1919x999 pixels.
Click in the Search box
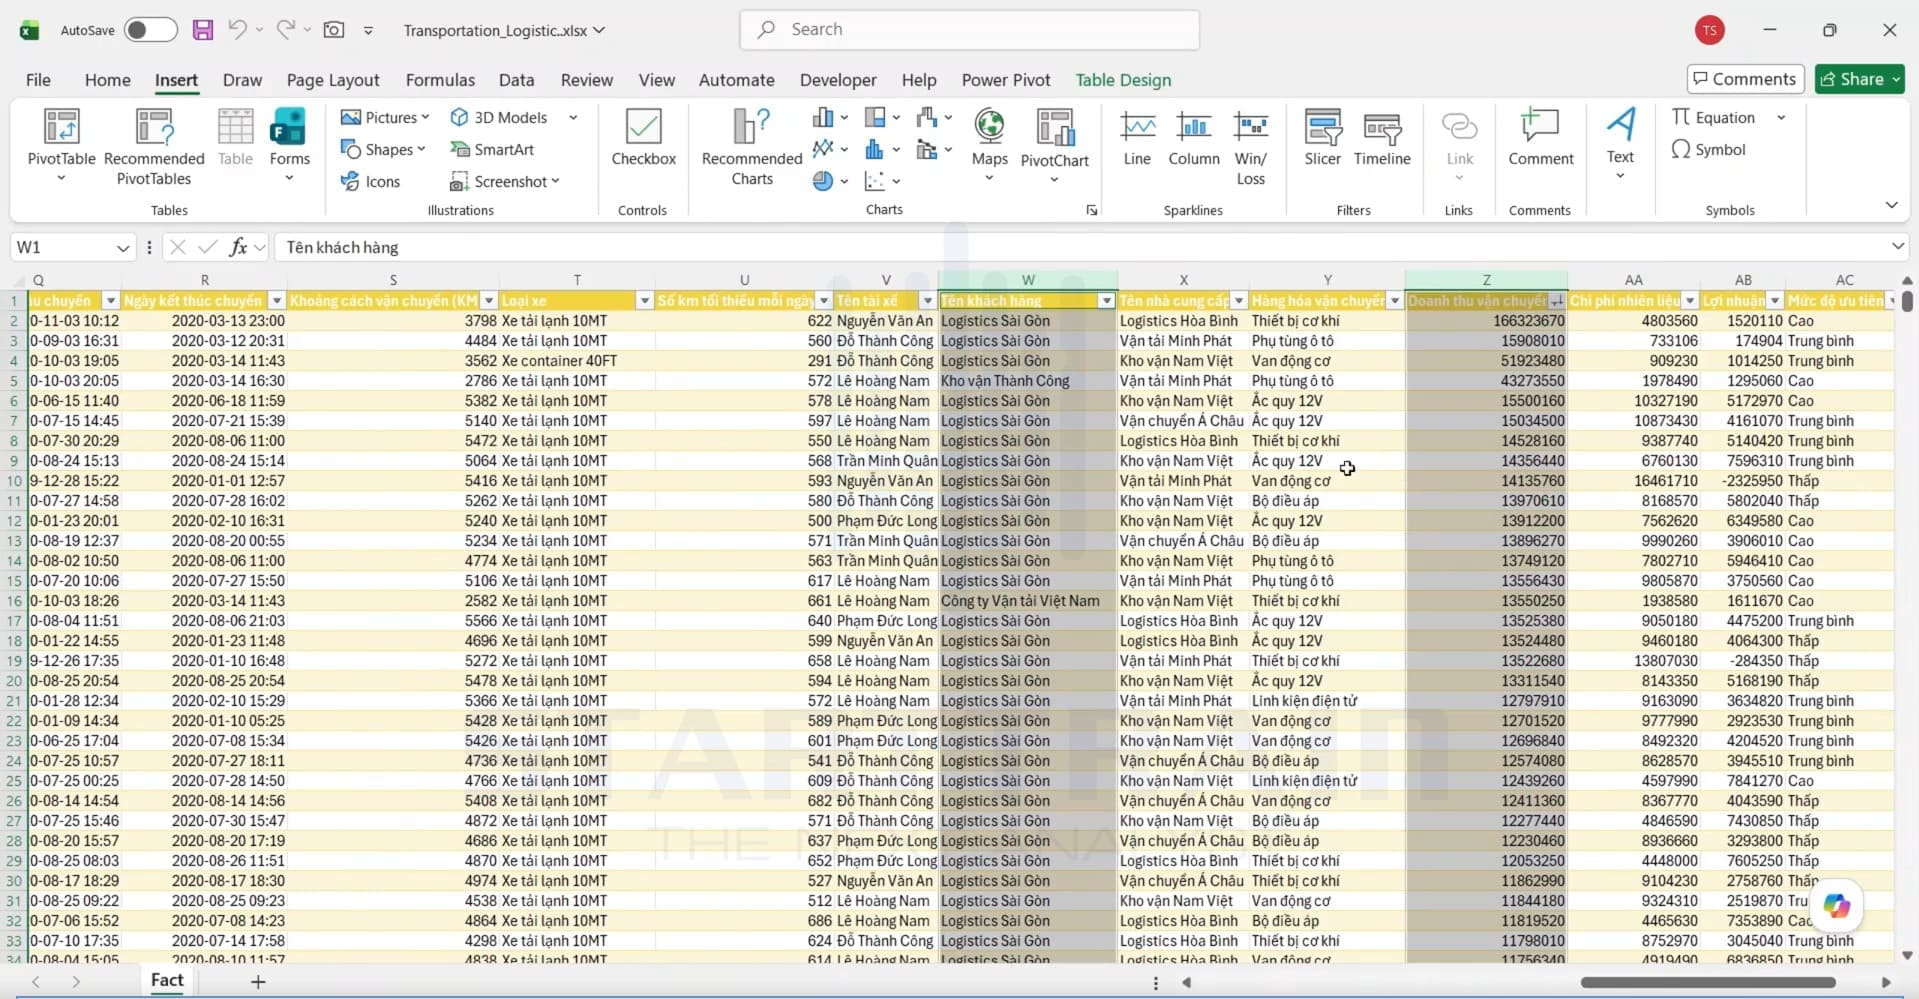tap(969, 30)
